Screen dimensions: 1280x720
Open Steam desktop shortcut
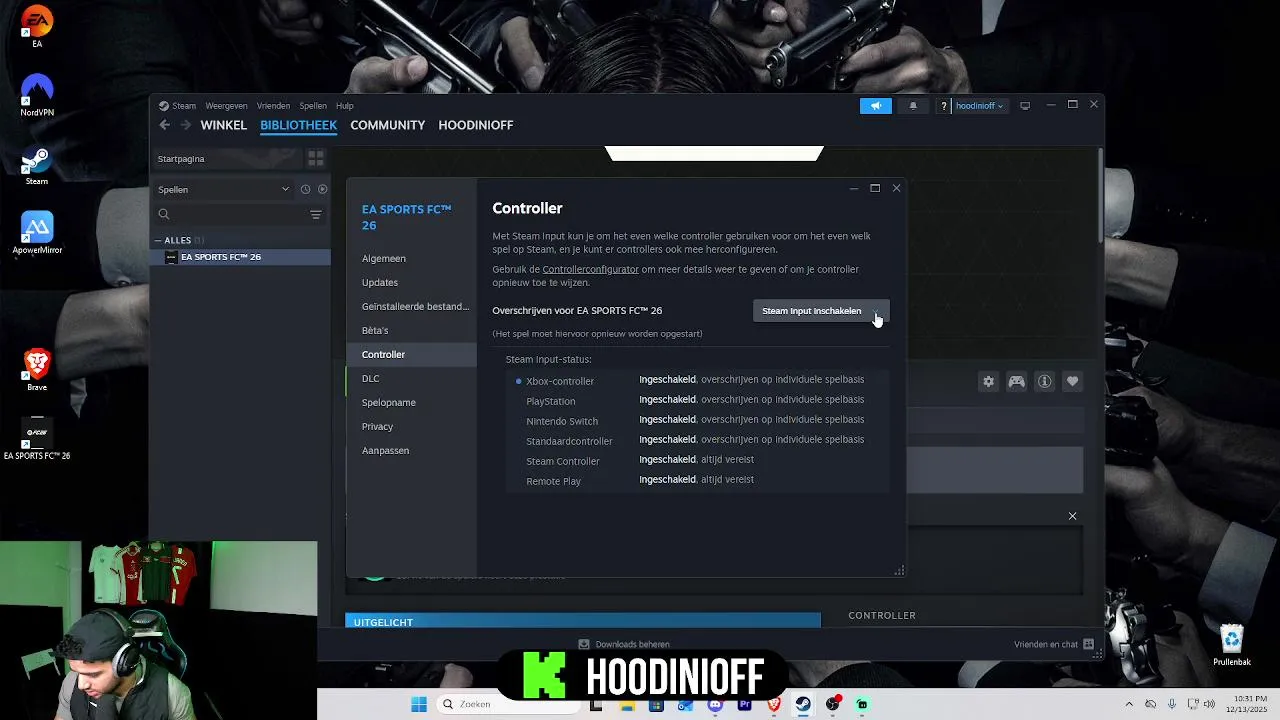[x=37, y=165]
